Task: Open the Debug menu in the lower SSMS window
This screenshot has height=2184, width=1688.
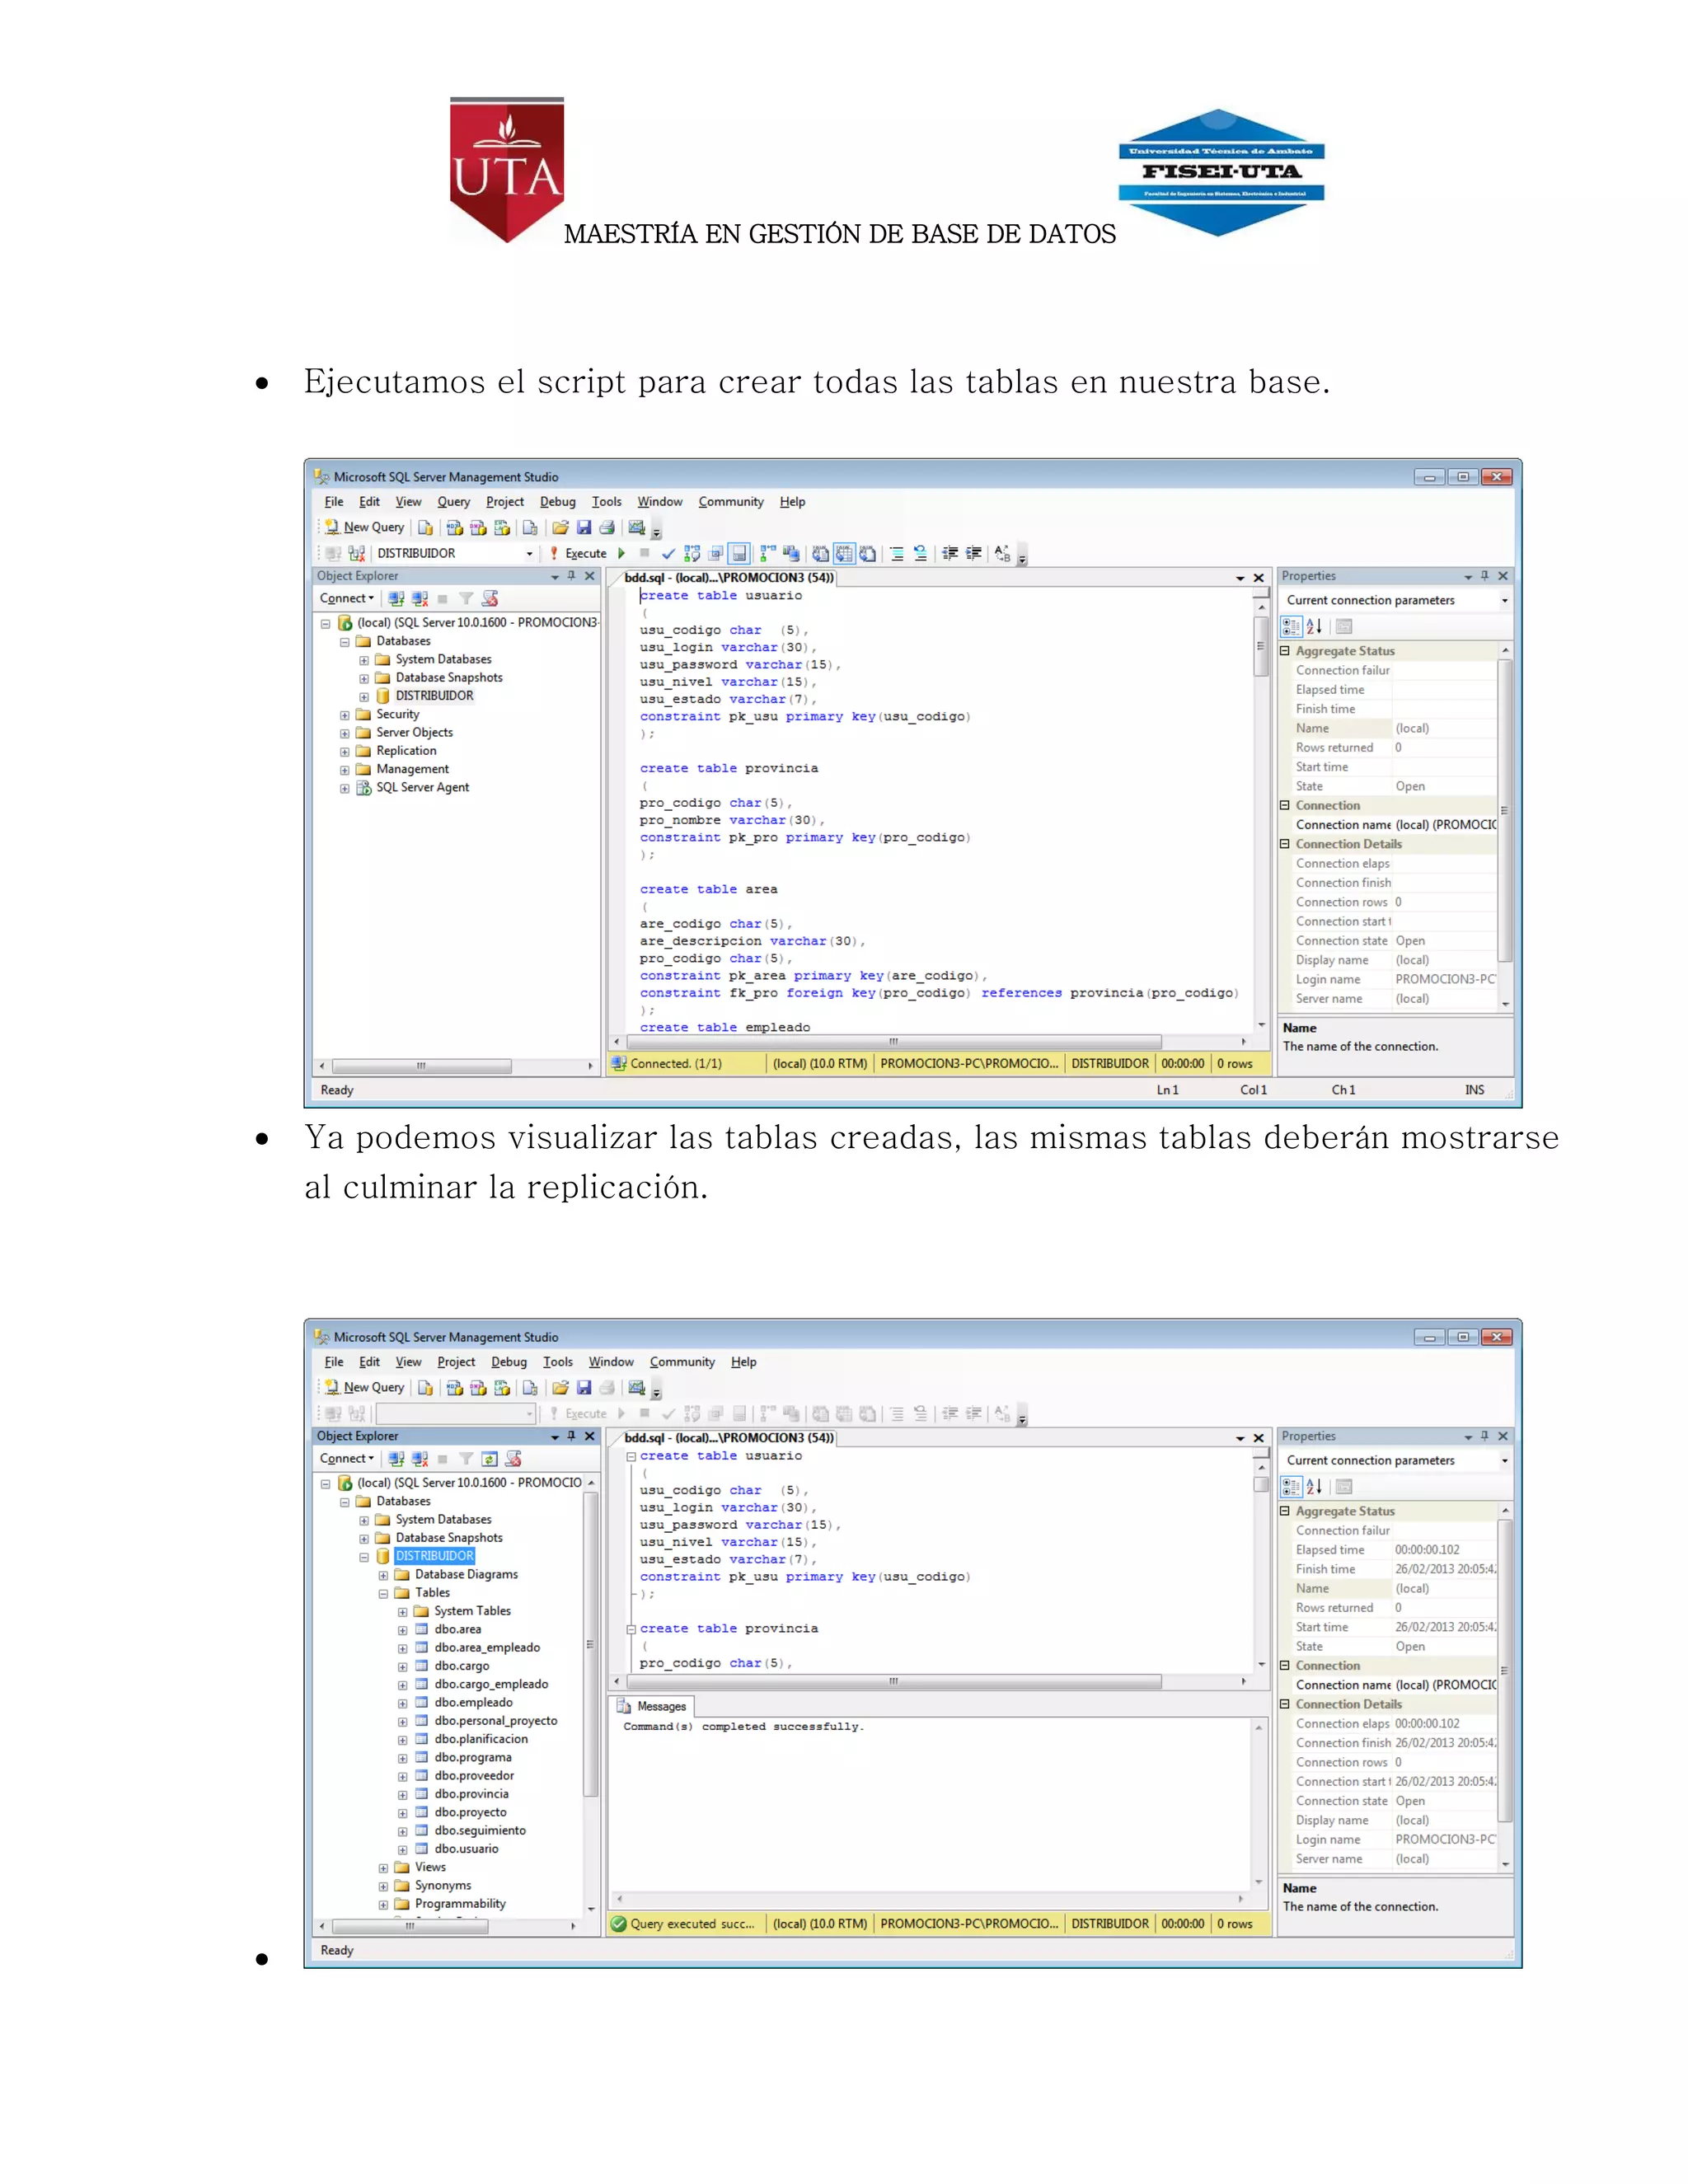Action: pos(509,1362)
